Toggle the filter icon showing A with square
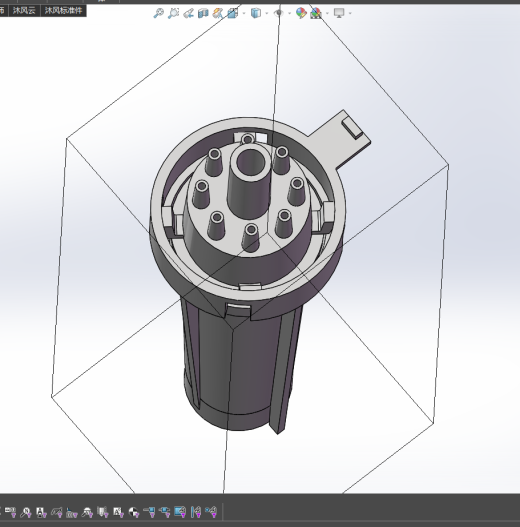The height and width of the screenshot is (527, 520). click(118, 512)
